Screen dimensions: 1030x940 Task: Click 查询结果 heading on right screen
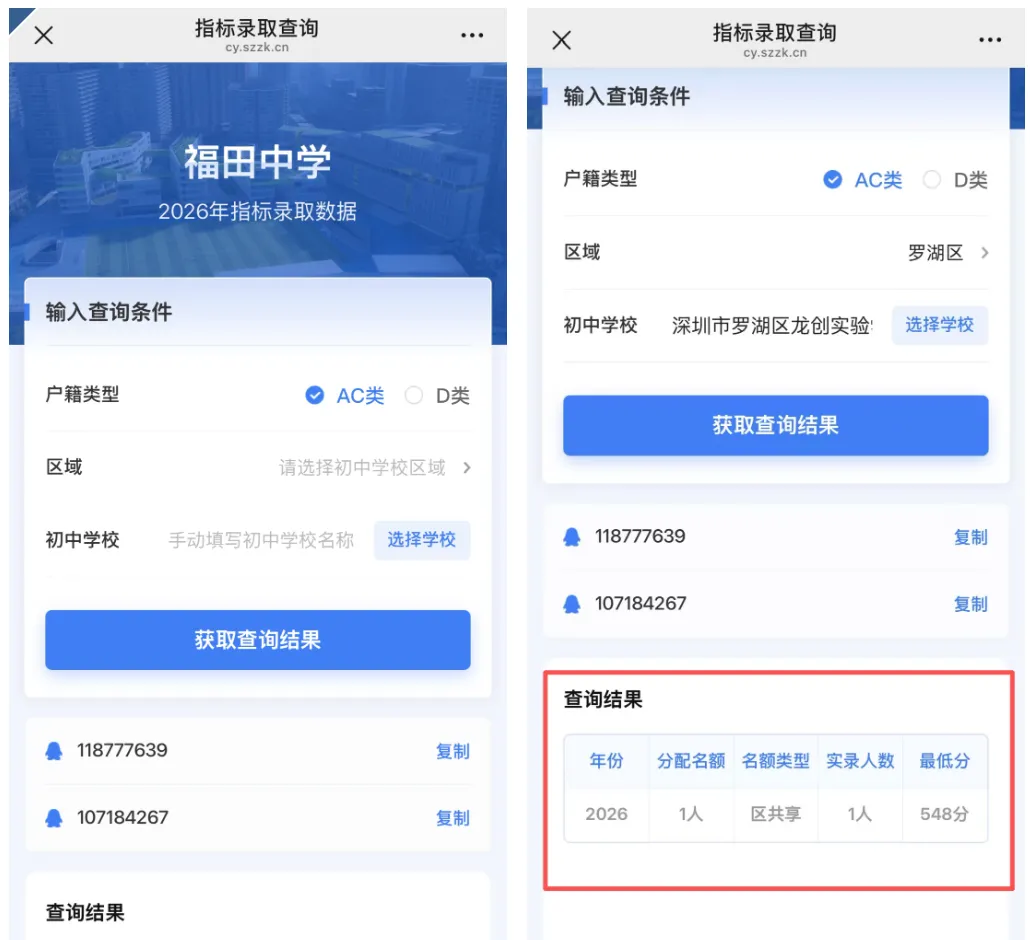pyautogui.click(x=603, y=700)
